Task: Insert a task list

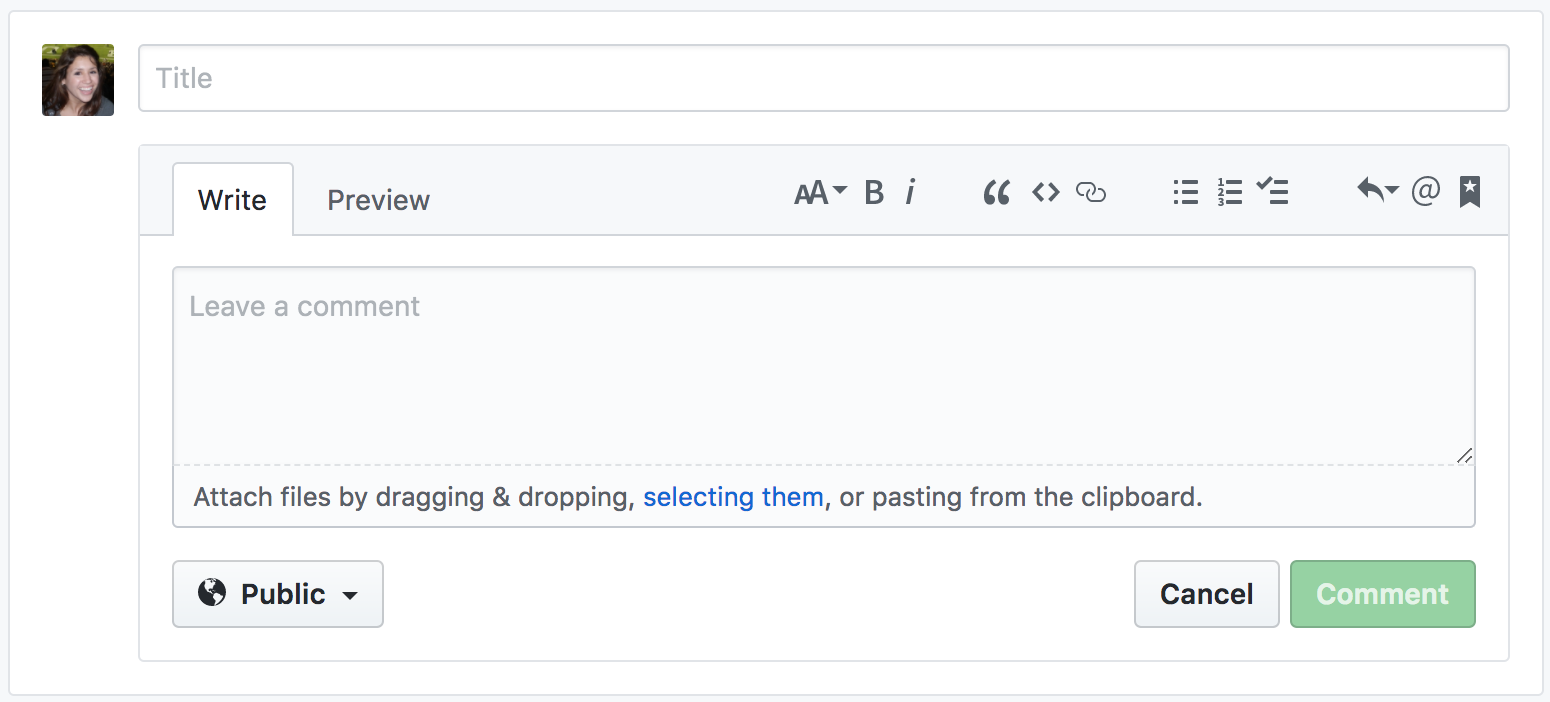Action: tap(1272, 191)
